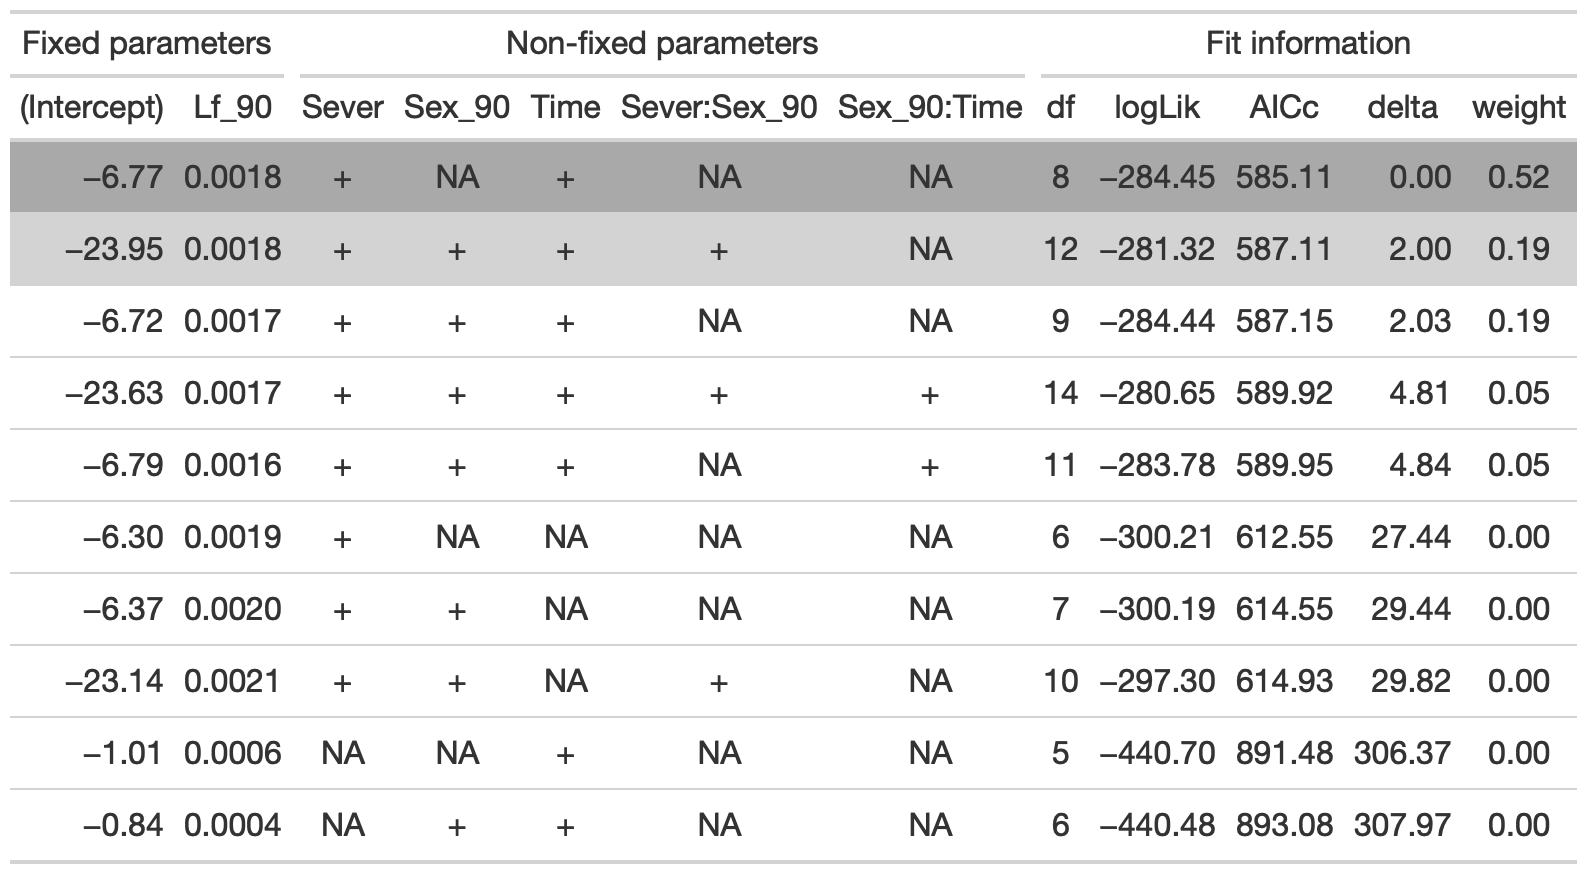The width and height of the screenshot is (1587, 874).
Task: Click the Non-fixed parameters group header
Action: [662, 43]
